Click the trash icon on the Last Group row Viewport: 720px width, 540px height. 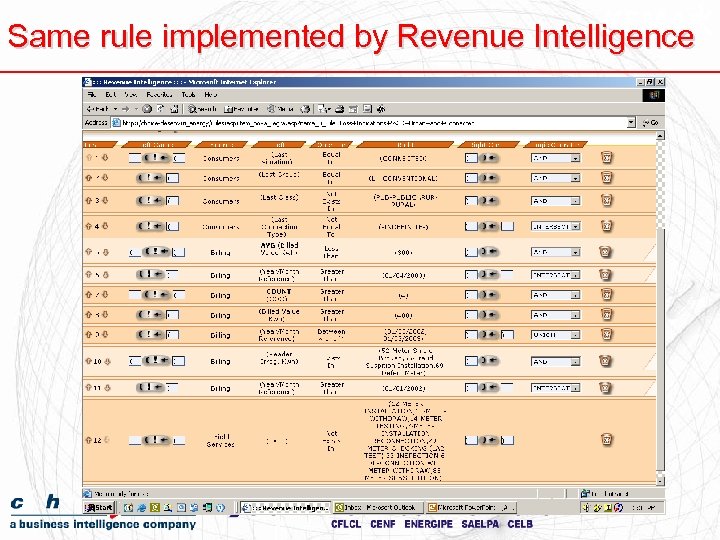point(606,177)
